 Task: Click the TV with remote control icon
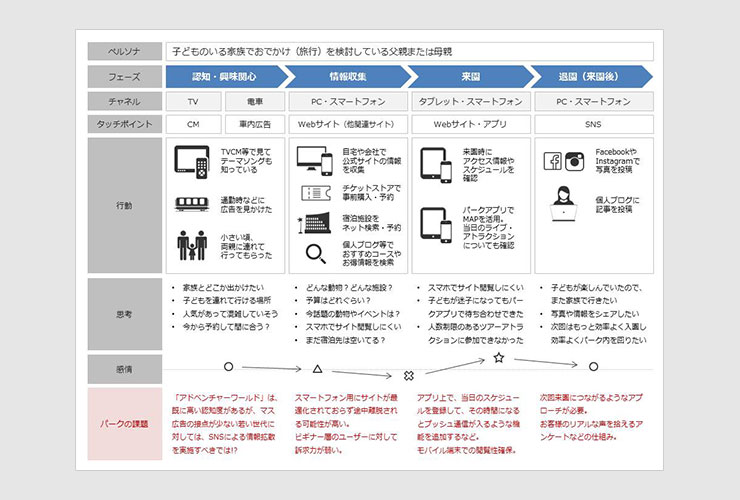pos(192,162)
